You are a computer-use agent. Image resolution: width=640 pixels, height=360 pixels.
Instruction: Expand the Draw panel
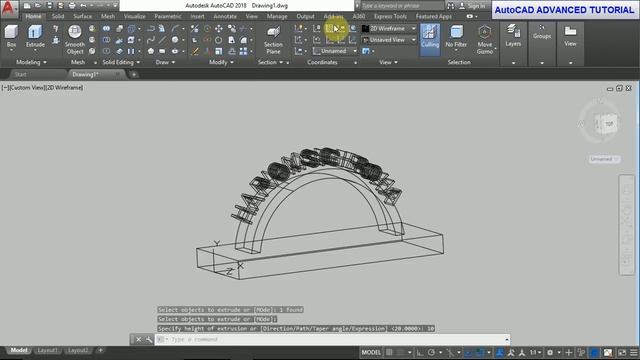[x=165, y=62]
